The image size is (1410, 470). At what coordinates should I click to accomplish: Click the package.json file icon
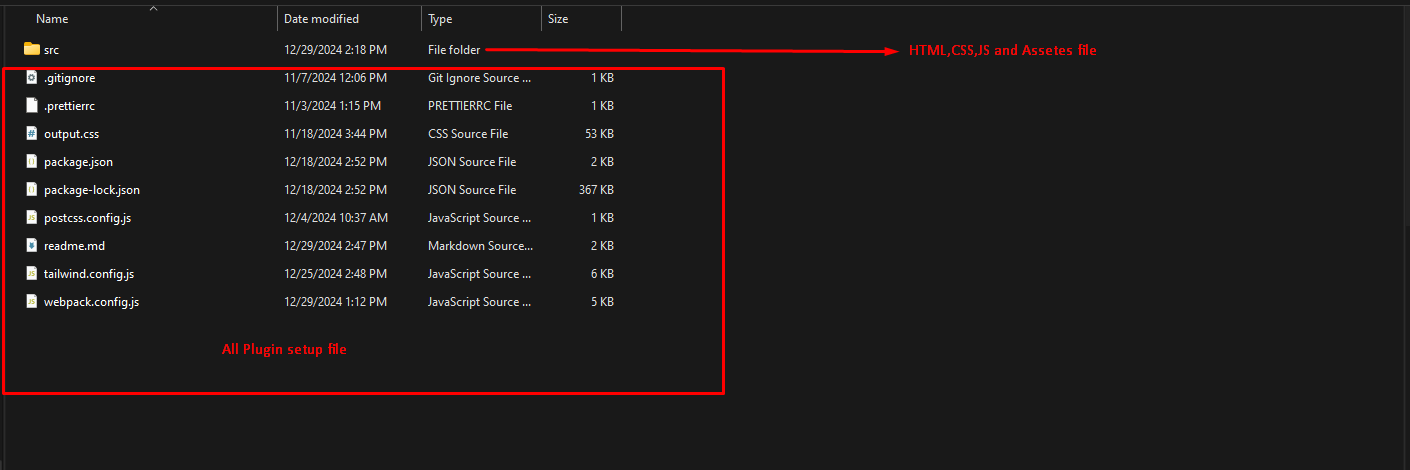click(x=31, y=161)
